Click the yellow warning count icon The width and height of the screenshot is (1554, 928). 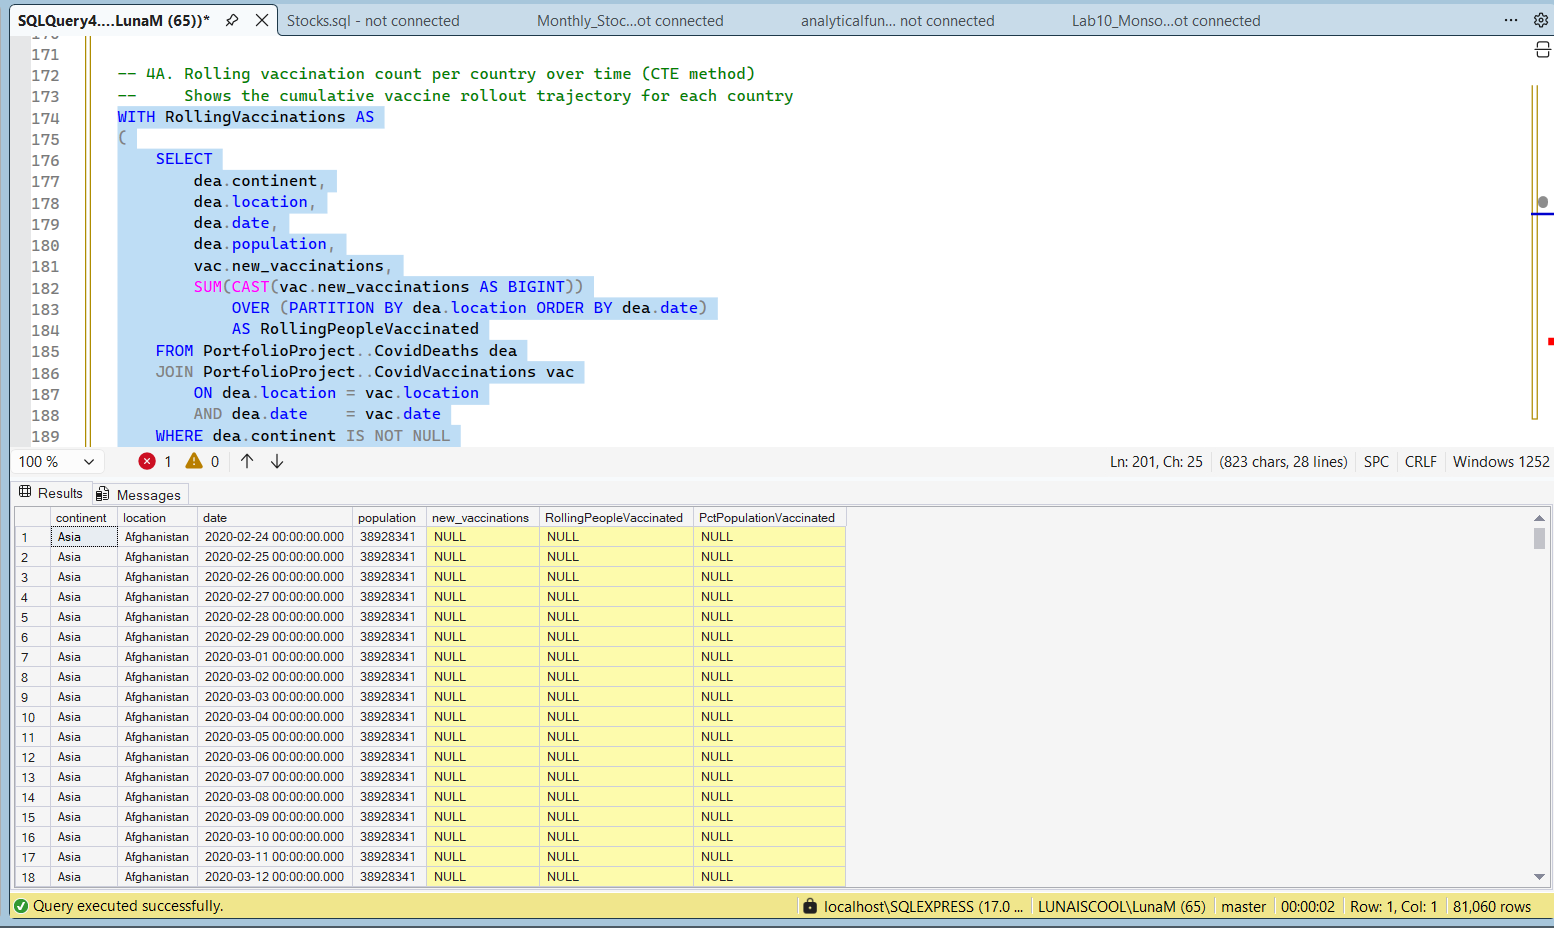[194, 461]
